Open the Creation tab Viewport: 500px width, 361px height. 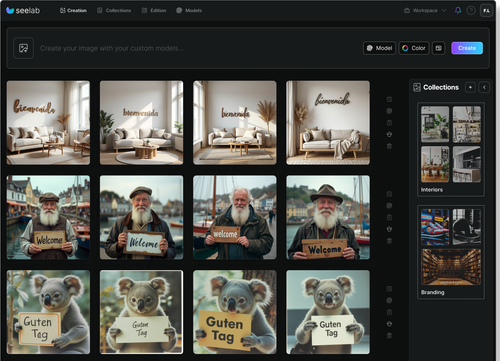(73, 11)
